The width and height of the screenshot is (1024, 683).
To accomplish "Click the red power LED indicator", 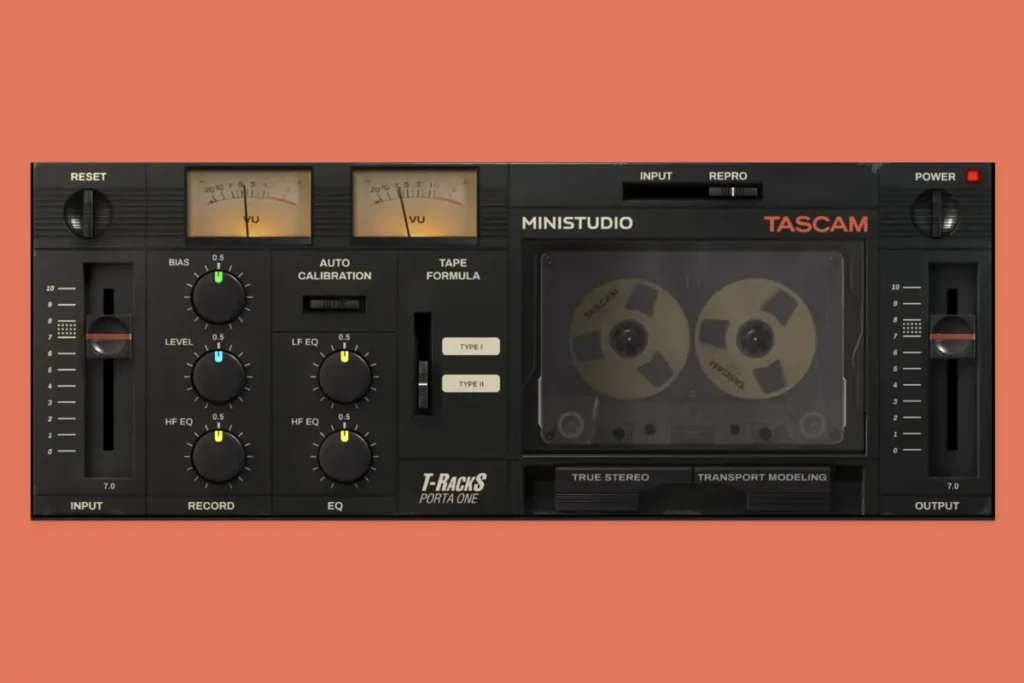I will (972, 176).
